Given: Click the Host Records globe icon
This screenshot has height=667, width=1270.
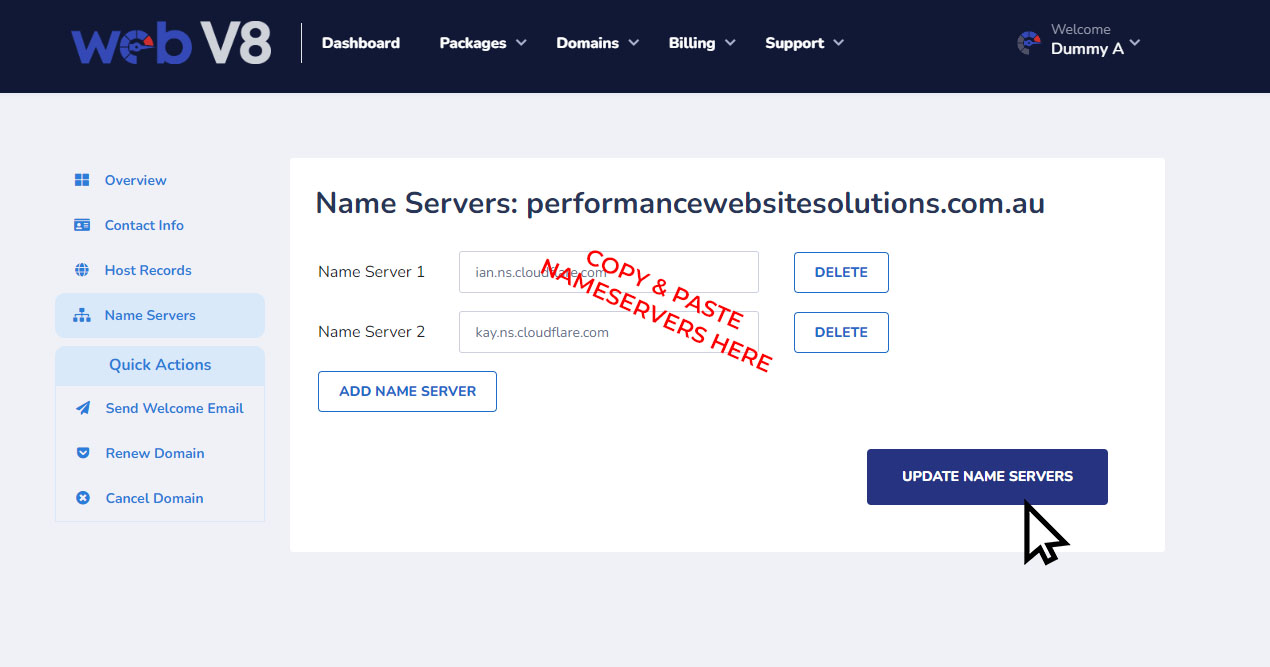Looking at the screenshot, I should click(82, 270).
